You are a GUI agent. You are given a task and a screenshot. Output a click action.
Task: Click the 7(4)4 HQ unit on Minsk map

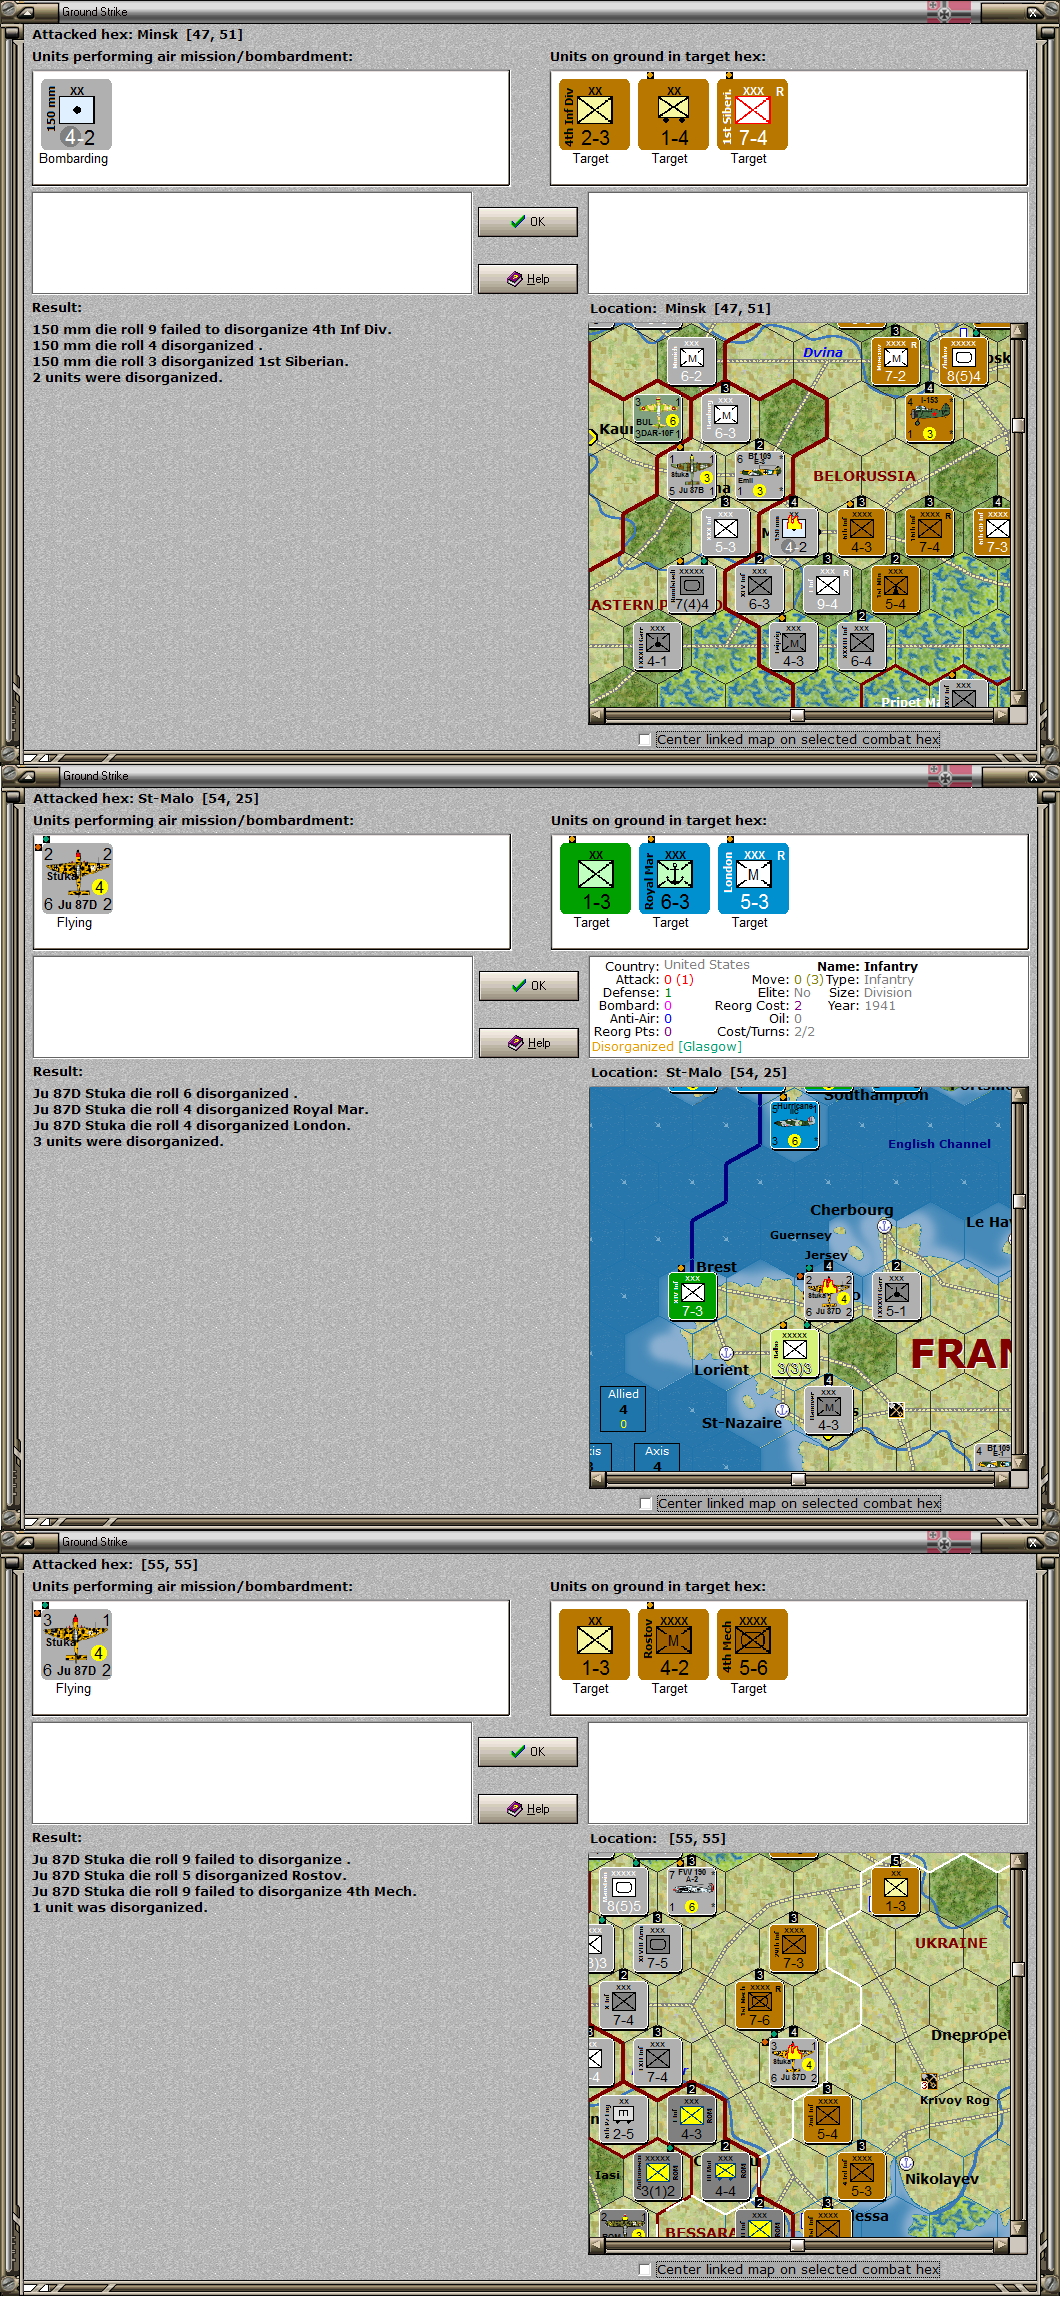click(x=692, y=589)
